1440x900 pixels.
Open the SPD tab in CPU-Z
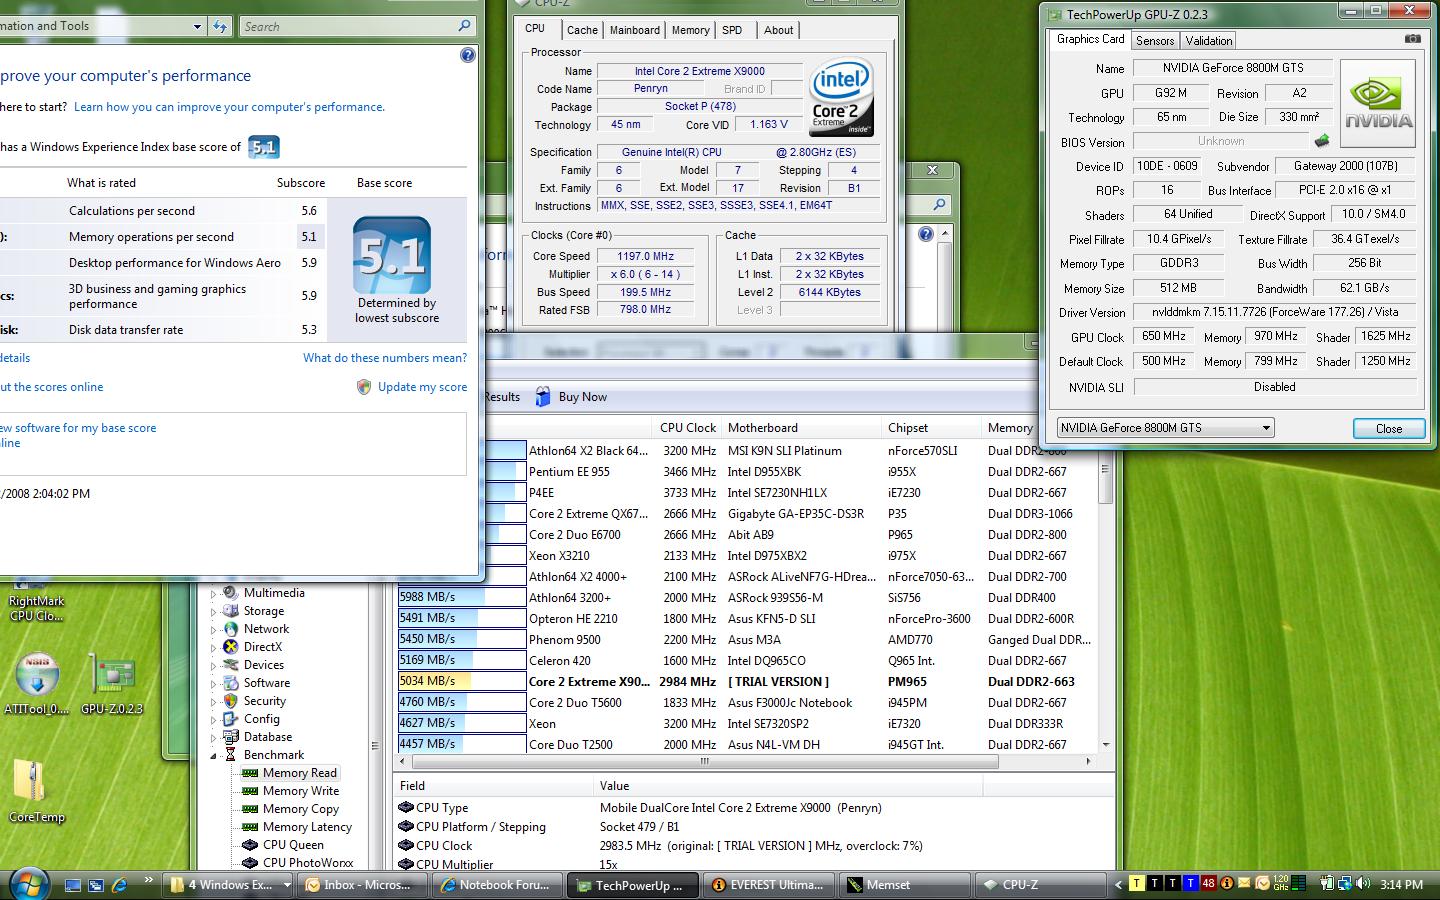pyautogui.click(x=732, y=30)
